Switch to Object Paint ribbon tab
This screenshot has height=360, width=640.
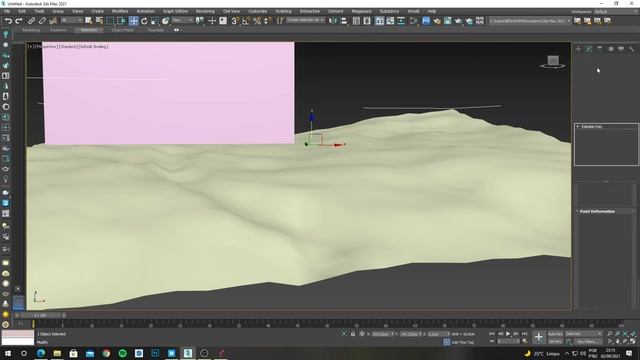tap(122, 30)
